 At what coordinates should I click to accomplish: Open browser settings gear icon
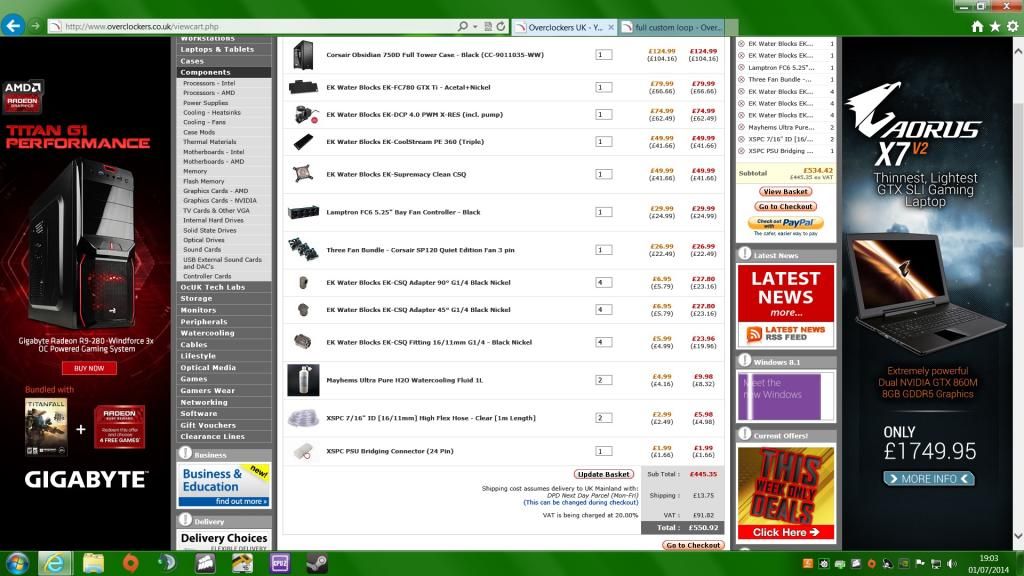click(1012, 26)
